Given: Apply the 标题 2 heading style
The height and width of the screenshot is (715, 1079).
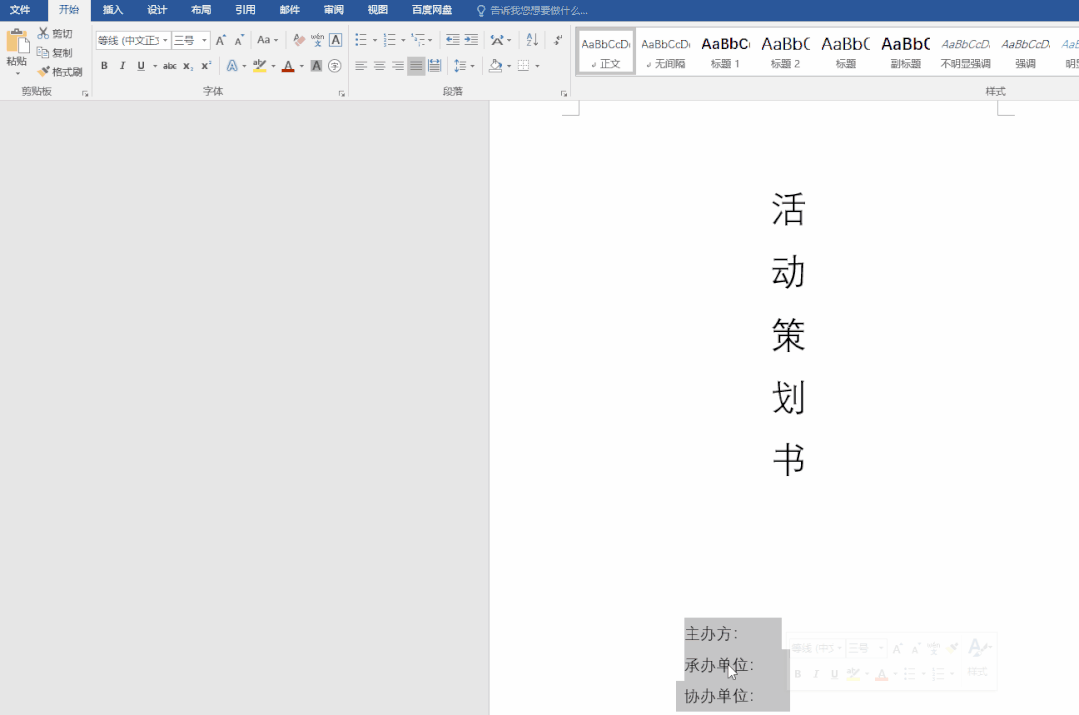Looking at the screenshot, I should pyautogui.click(x=785, y=51).
